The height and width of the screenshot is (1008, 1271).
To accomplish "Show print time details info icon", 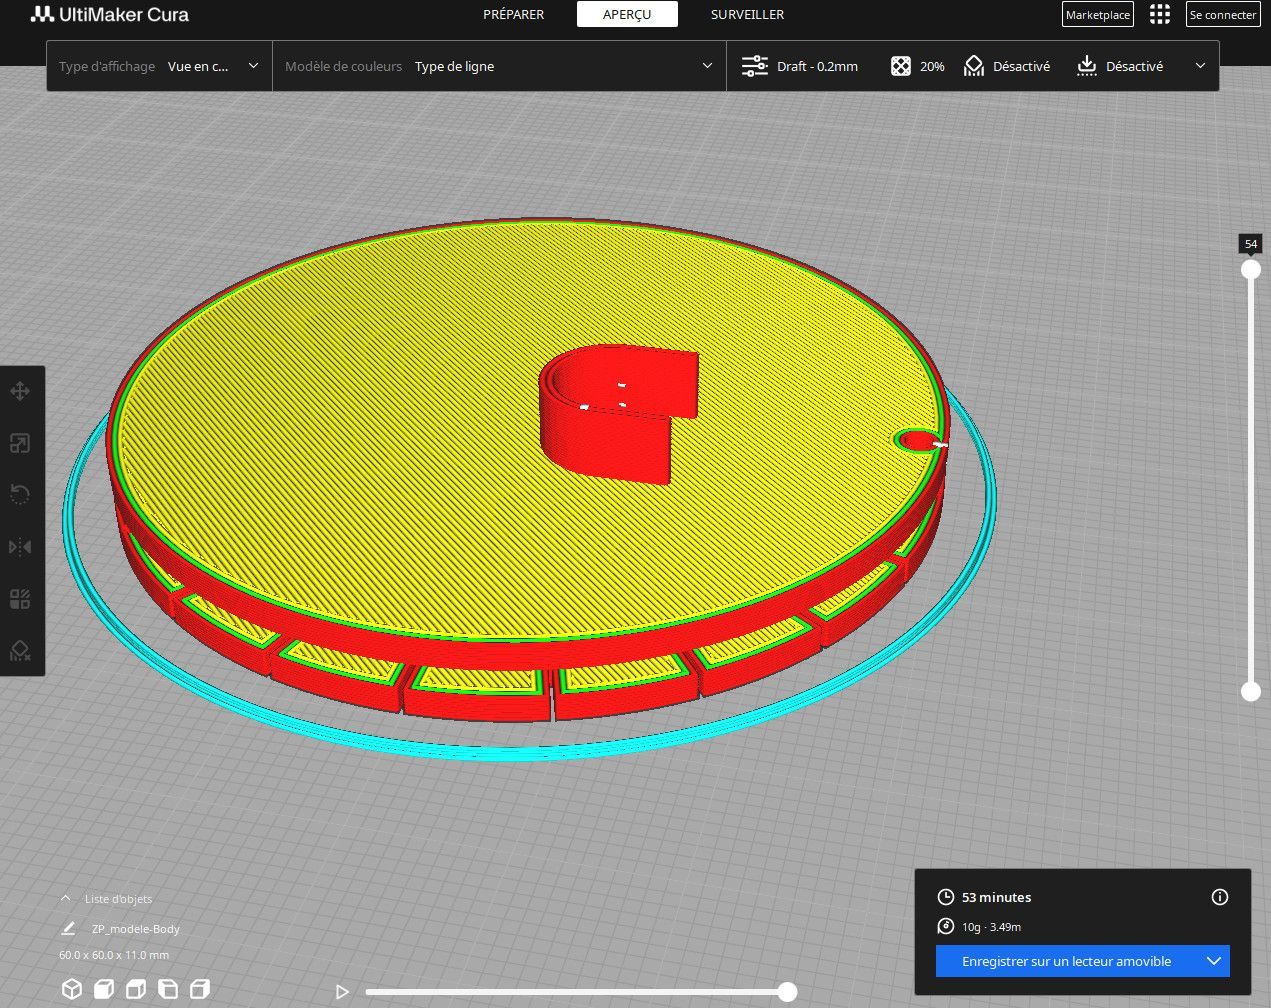I will coord(1219,897).
